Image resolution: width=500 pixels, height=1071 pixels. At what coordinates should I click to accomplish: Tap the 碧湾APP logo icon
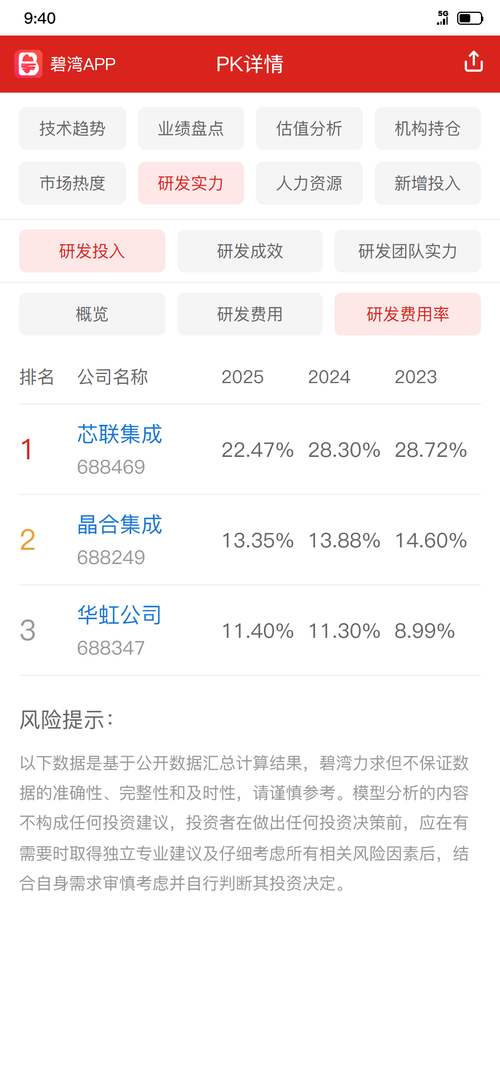point(29,64)
